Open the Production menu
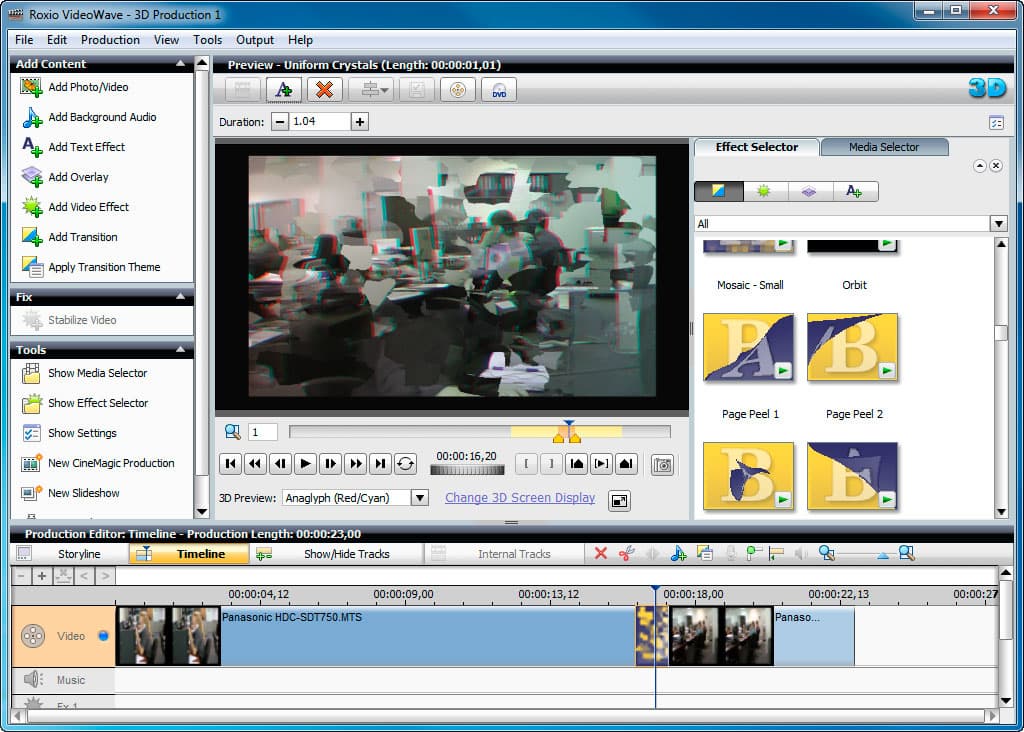Screen dimensions: 1024x732 pos(110,40)
